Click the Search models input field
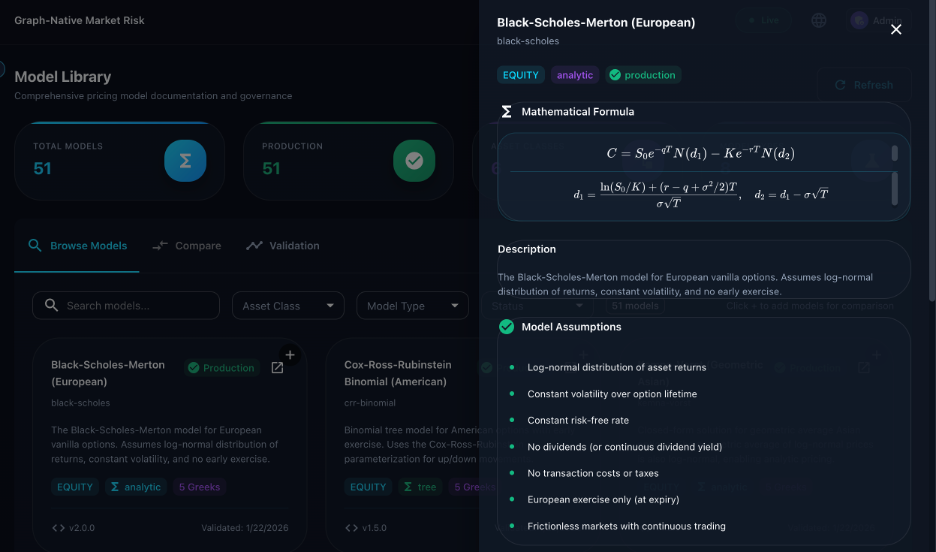 pyautogui.click(x=126, y=306)
